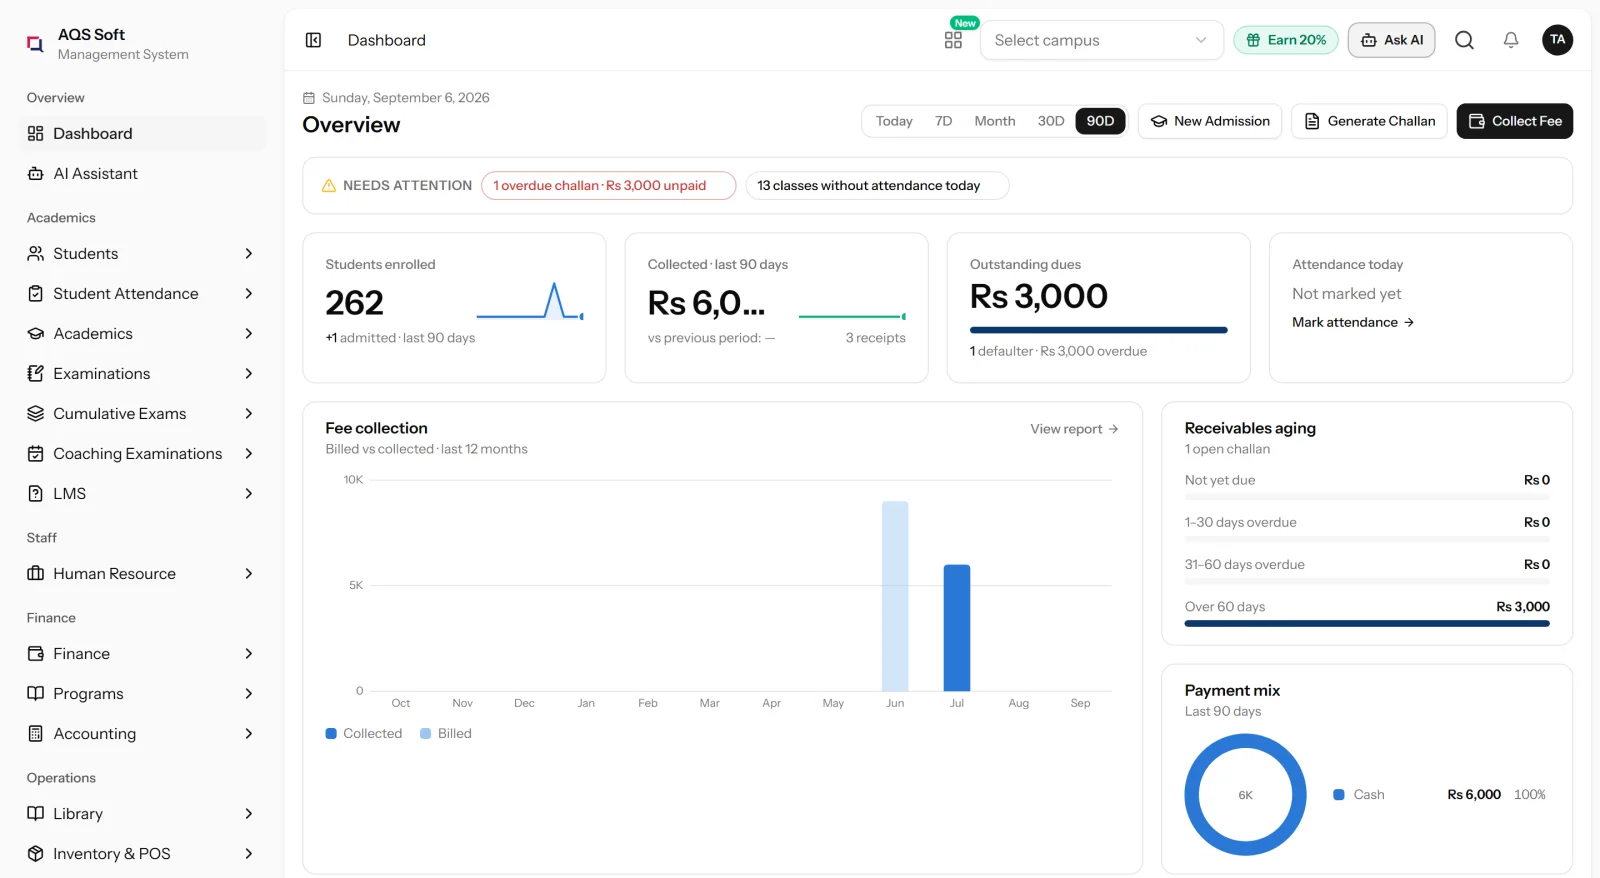Screen dimensions: 1600x878
Task: Click the calendar icon beside the date
Action: point(309,98)
